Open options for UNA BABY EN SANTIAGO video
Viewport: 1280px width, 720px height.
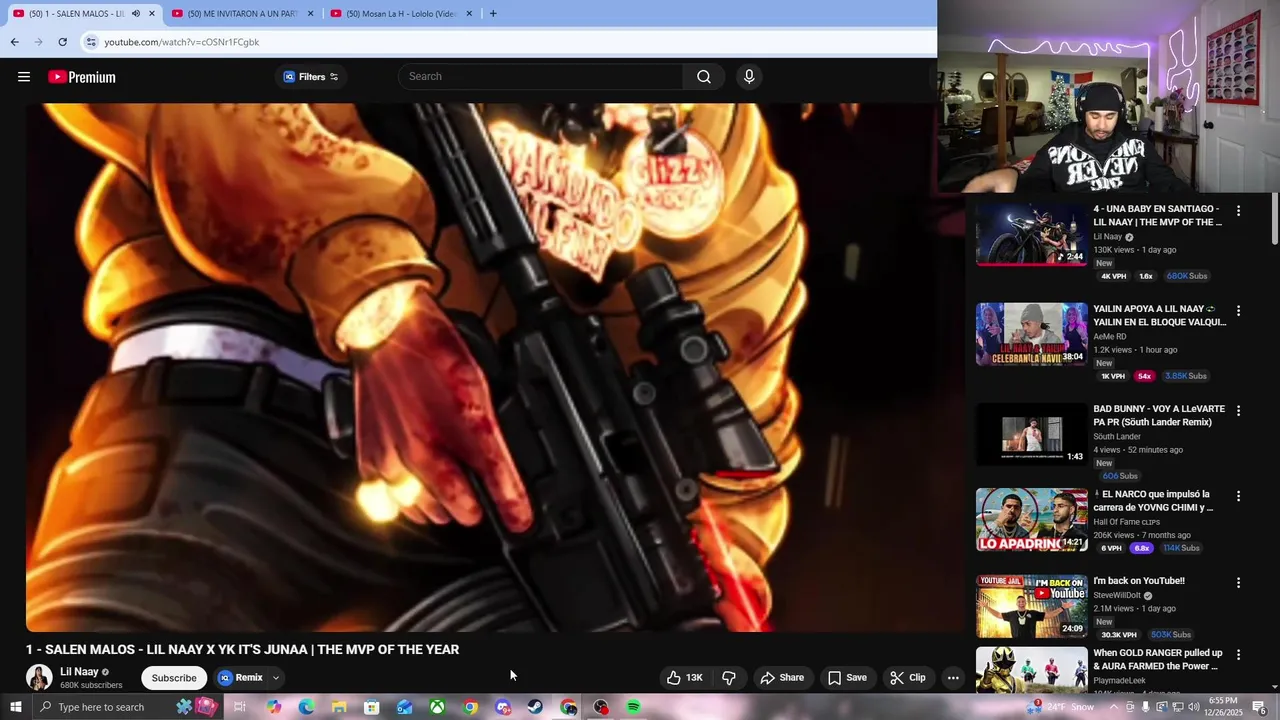[1238, 211]
